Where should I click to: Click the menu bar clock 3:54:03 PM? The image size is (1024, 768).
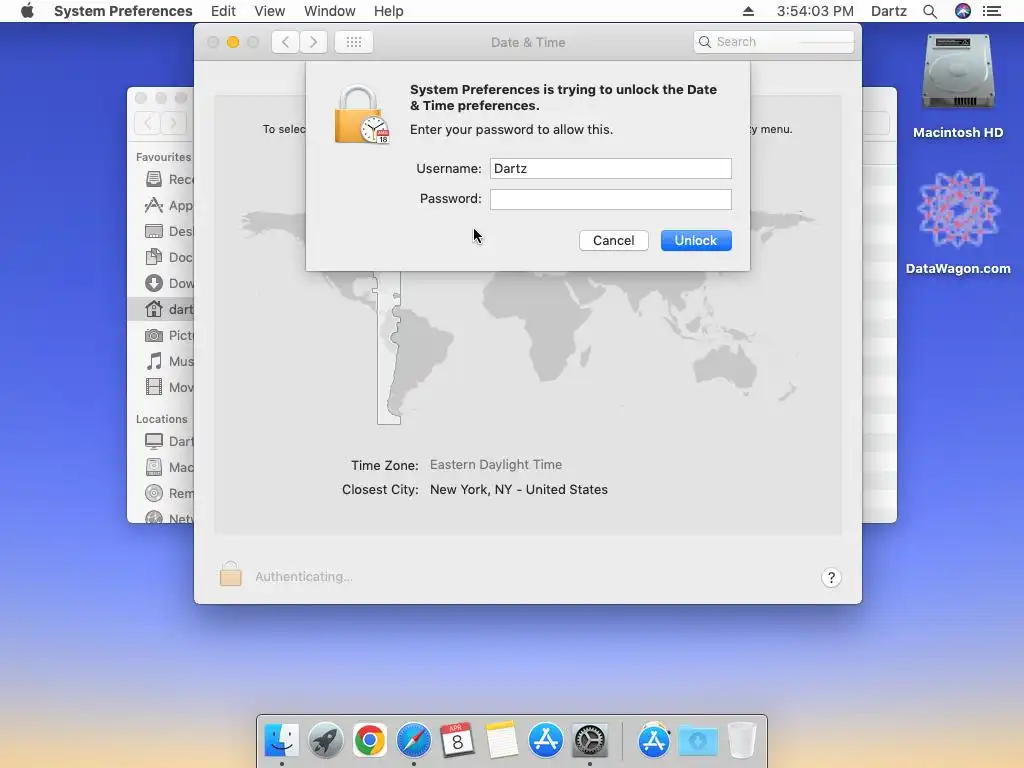[x=815, y=11]
